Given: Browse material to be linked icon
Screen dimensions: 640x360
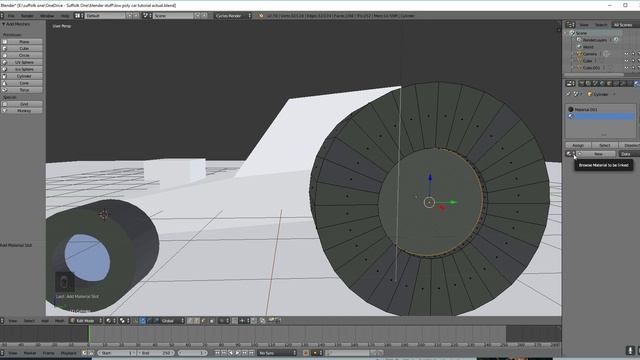Looking at the screenshot, I should (x=570, y=154).
